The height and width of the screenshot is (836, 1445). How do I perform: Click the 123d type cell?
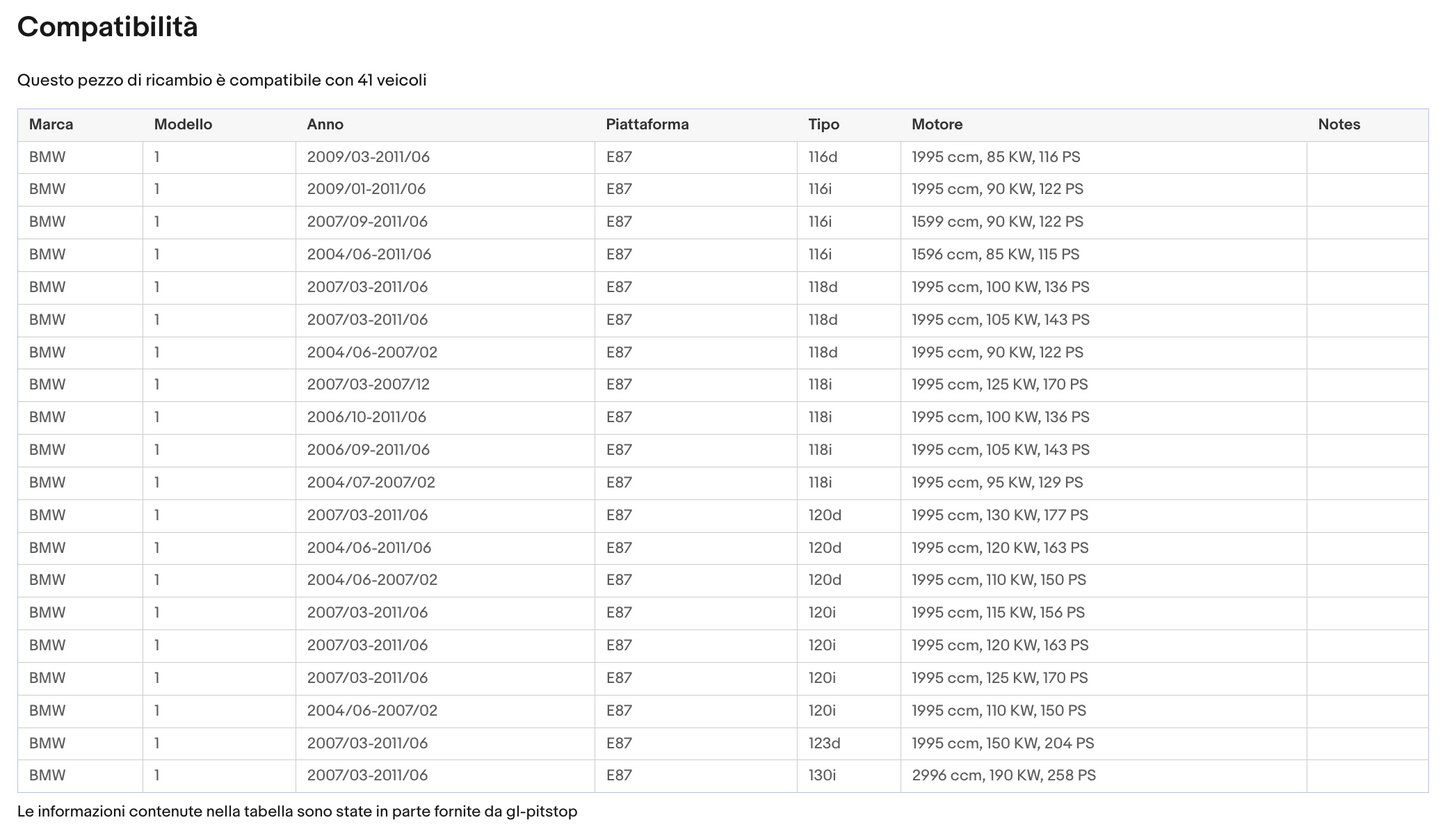click(824, 743)
